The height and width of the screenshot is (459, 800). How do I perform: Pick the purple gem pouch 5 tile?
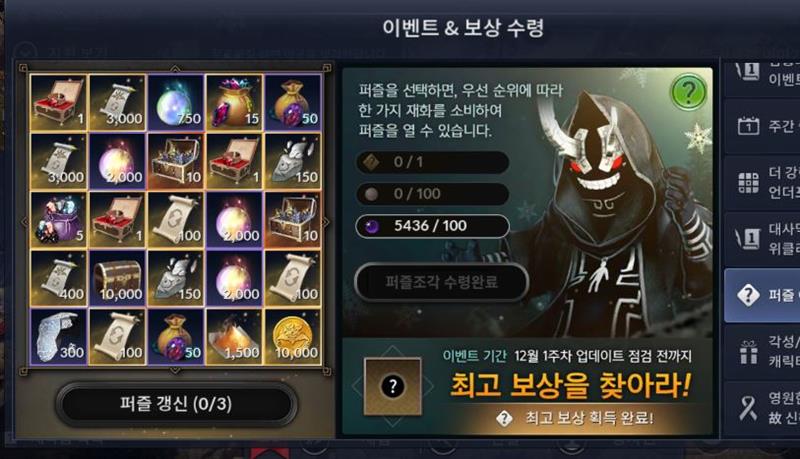coord(59,220)
